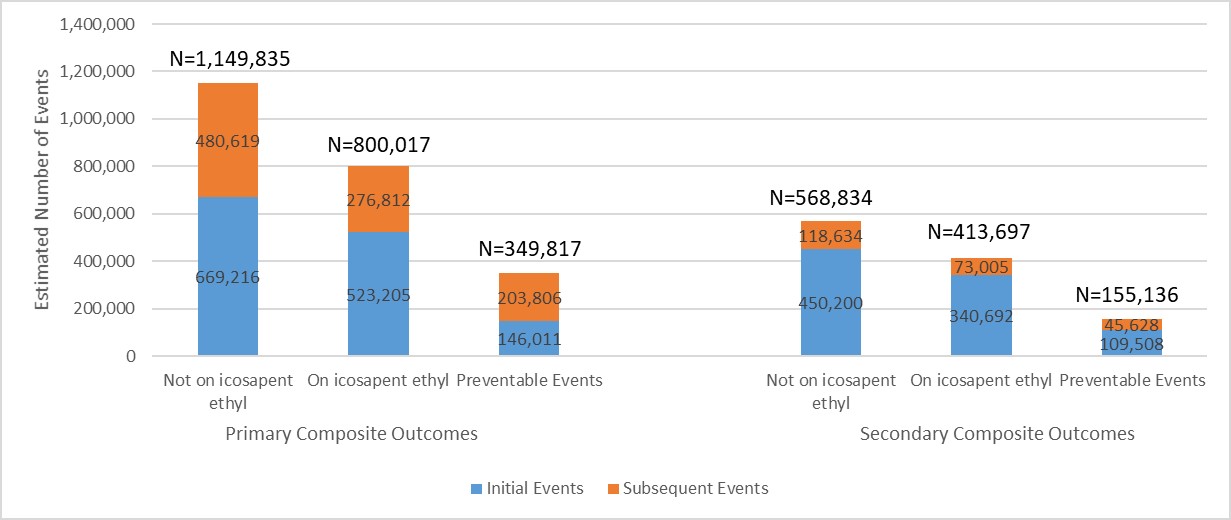Viewport: 1231px width, 520px height.
Task: Select the N=1,149,835 total label
Action: point(230,59)
